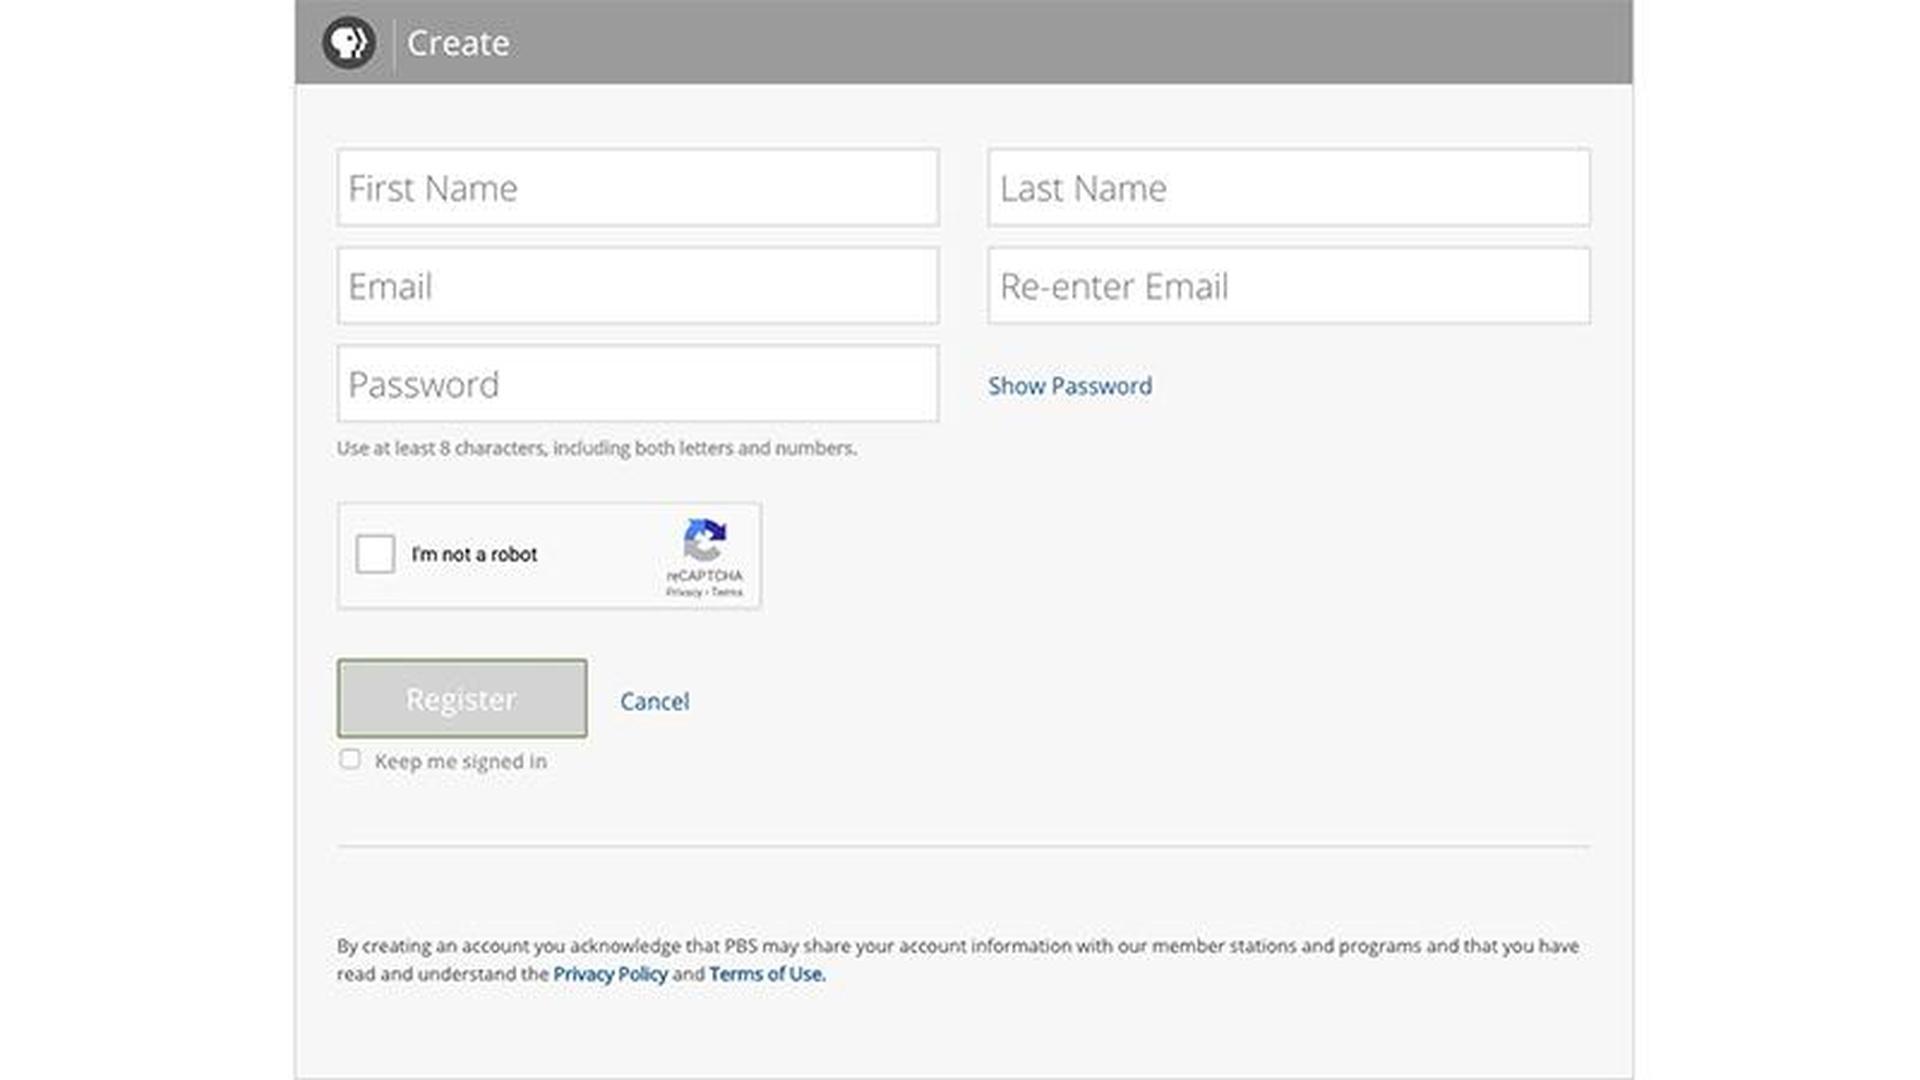Image resolution: width=1920 pixels, height=1080 pixels.
Task: Open the Privacy Policy link
Action: [610, 974]
